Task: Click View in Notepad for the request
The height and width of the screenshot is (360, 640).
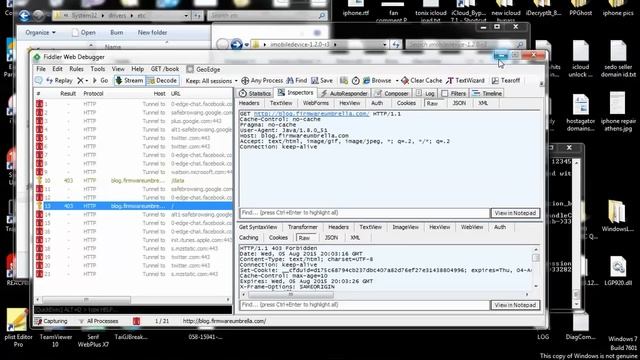Action: [x=515, y=213]
